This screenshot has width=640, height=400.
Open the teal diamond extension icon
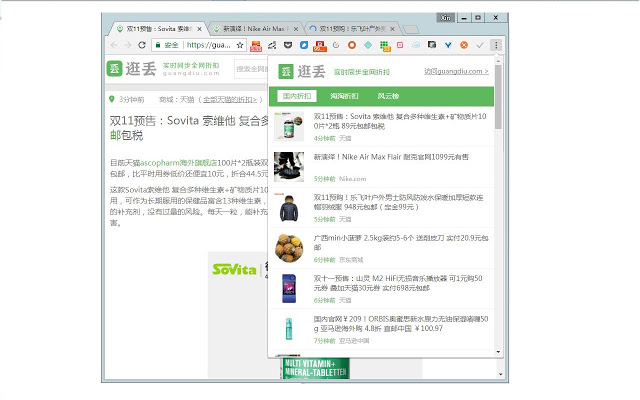pos(368,45)
